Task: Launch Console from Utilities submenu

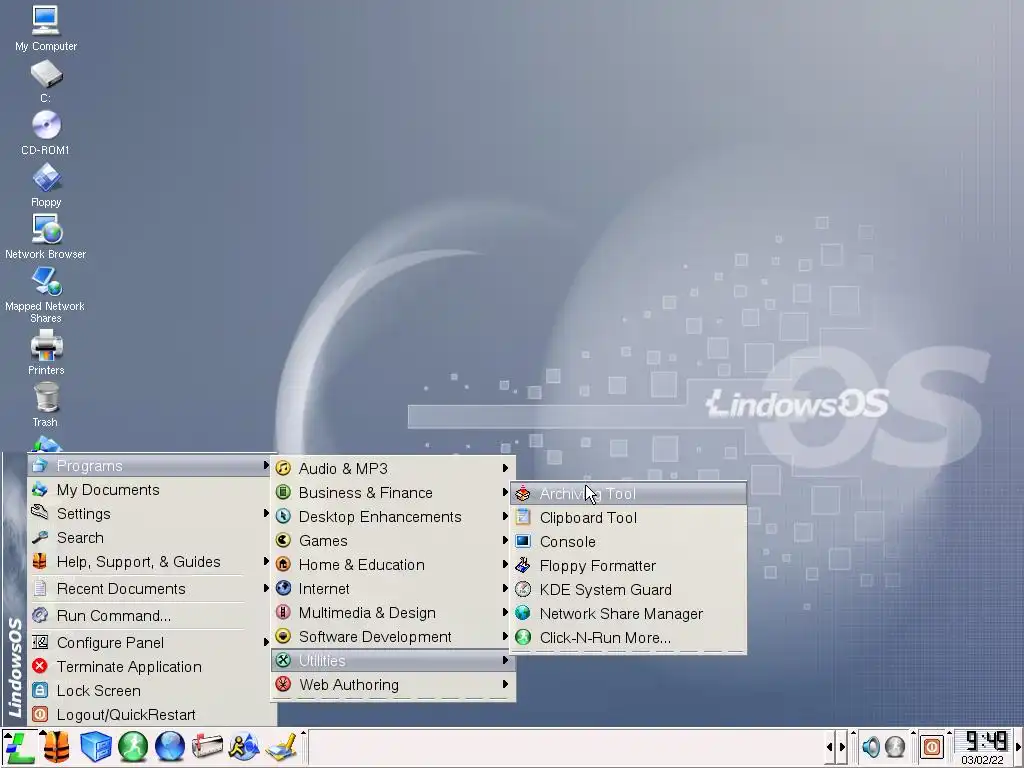Action: (628, 542)
